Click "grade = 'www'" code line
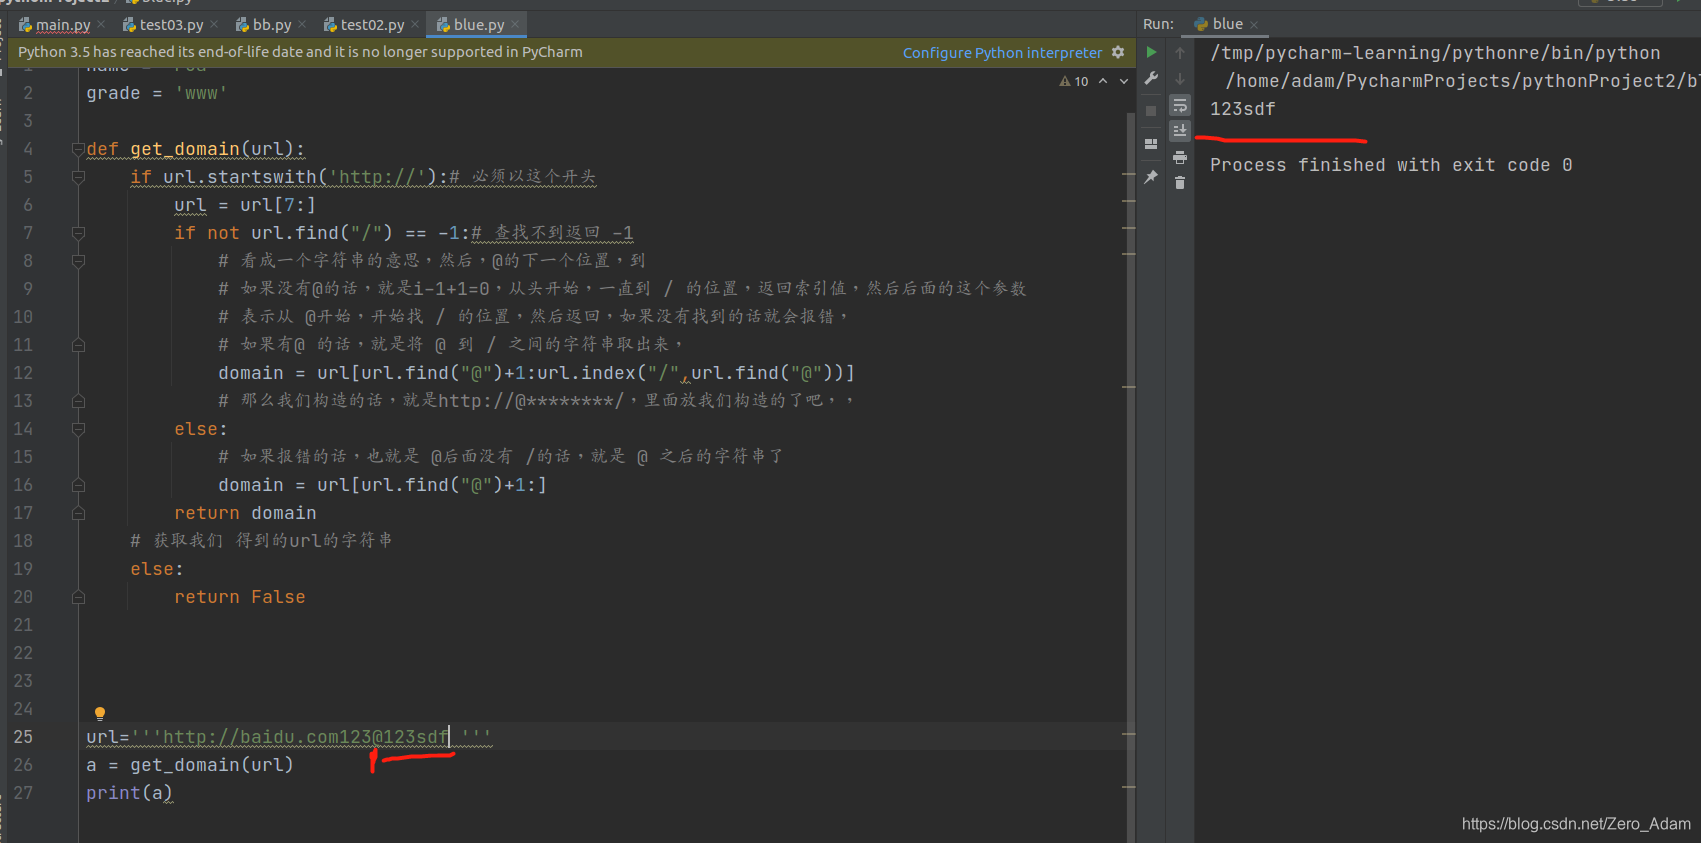Screen dimensions: 1701x843 (156, 93)
